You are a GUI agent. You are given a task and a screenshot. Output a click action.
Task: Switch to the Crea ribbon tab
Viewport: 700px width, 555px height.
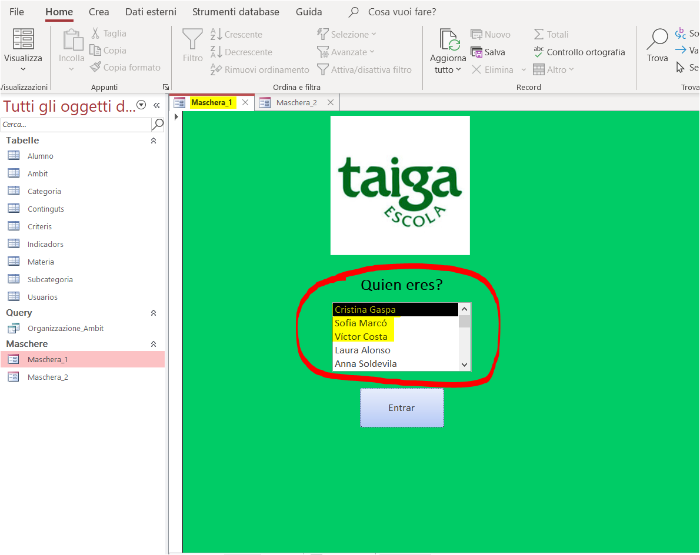click(99, 12)
